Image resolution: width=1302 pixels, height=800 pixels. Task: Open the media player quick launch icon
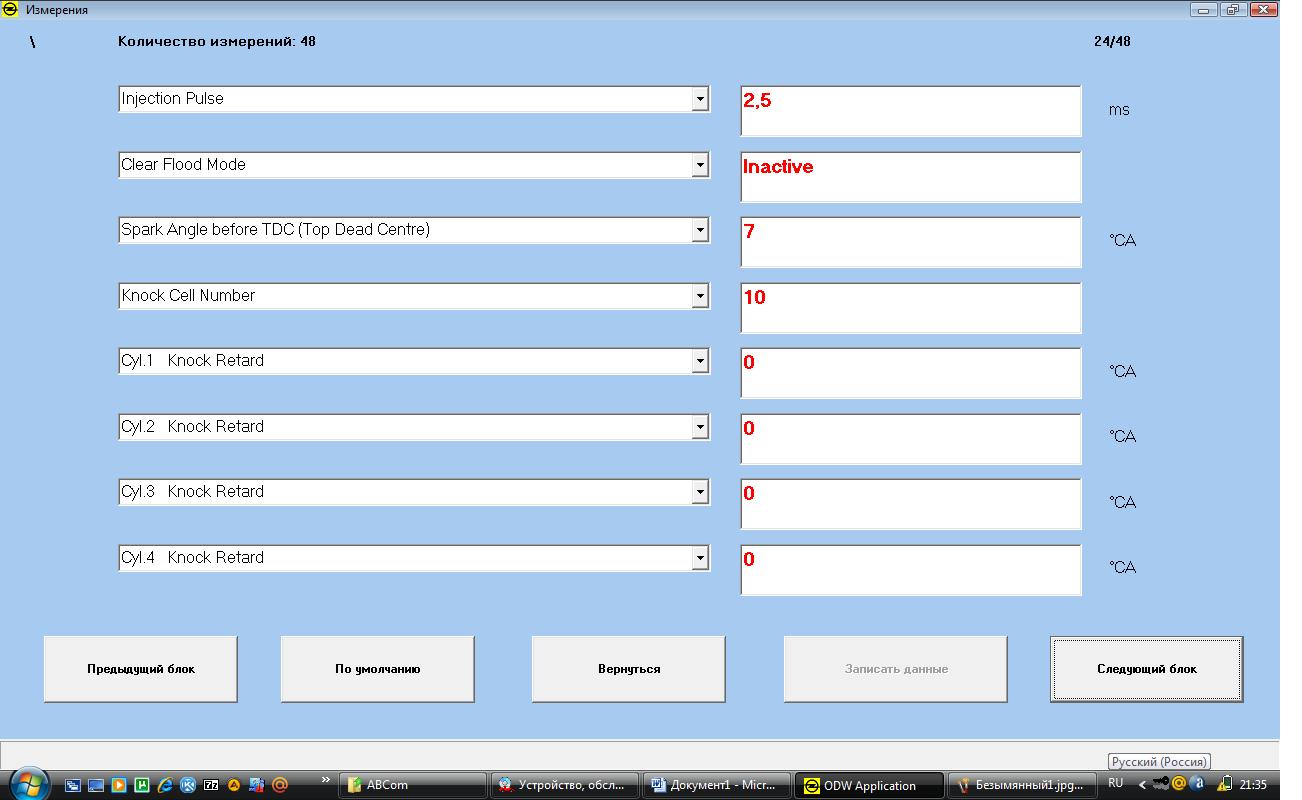tap(119, 785)
